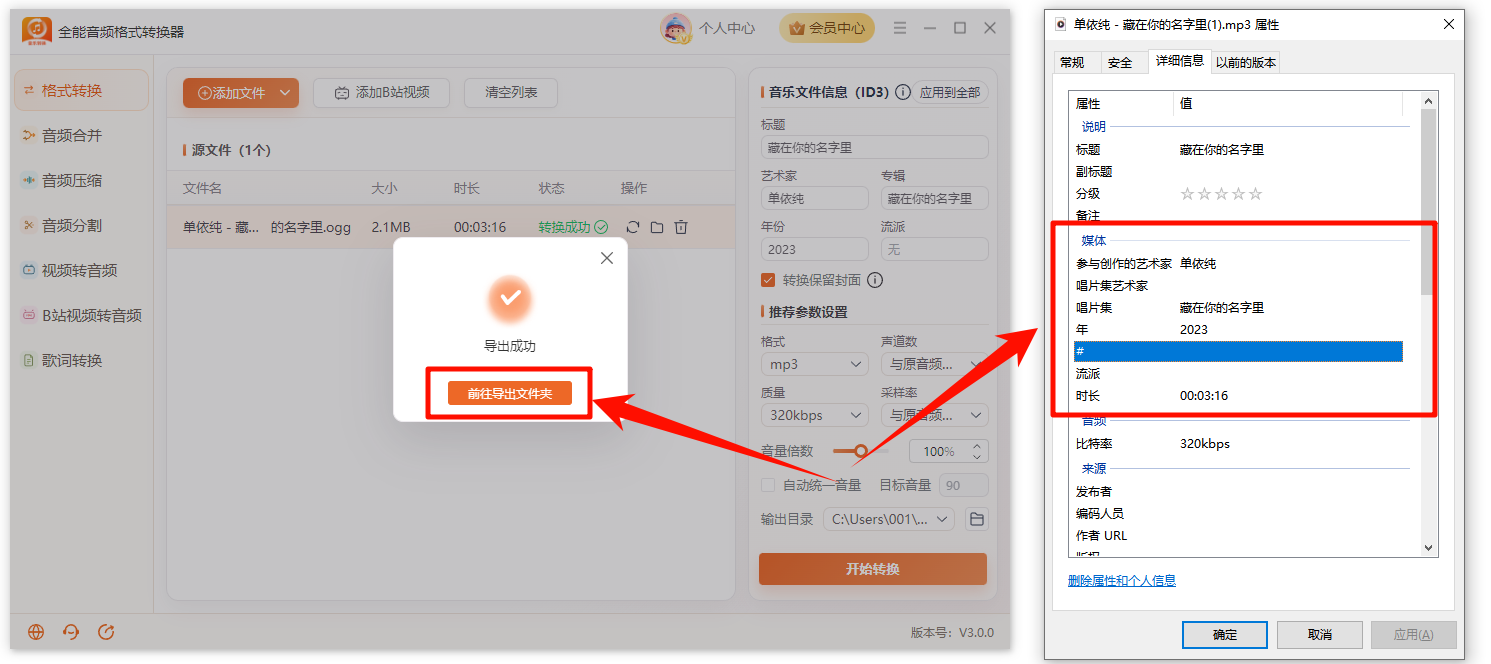The width and height of the screenshot is (1491, 664).
Task: Click 删除属性和个人信息 link
Action: [1122, 580]
